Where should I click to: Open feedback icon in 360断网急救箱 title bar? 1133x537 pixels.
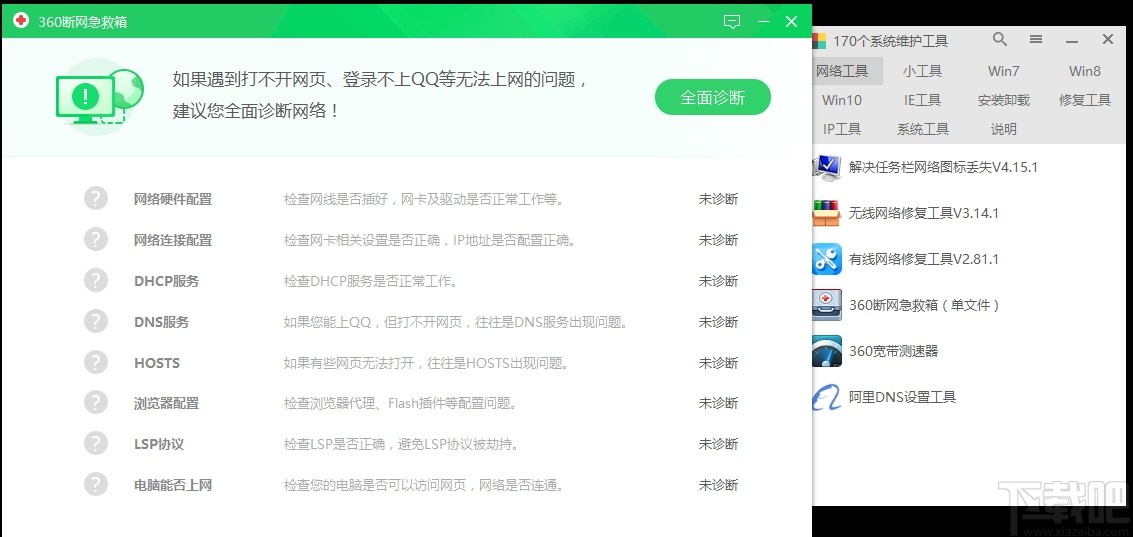tap(732, 22)
